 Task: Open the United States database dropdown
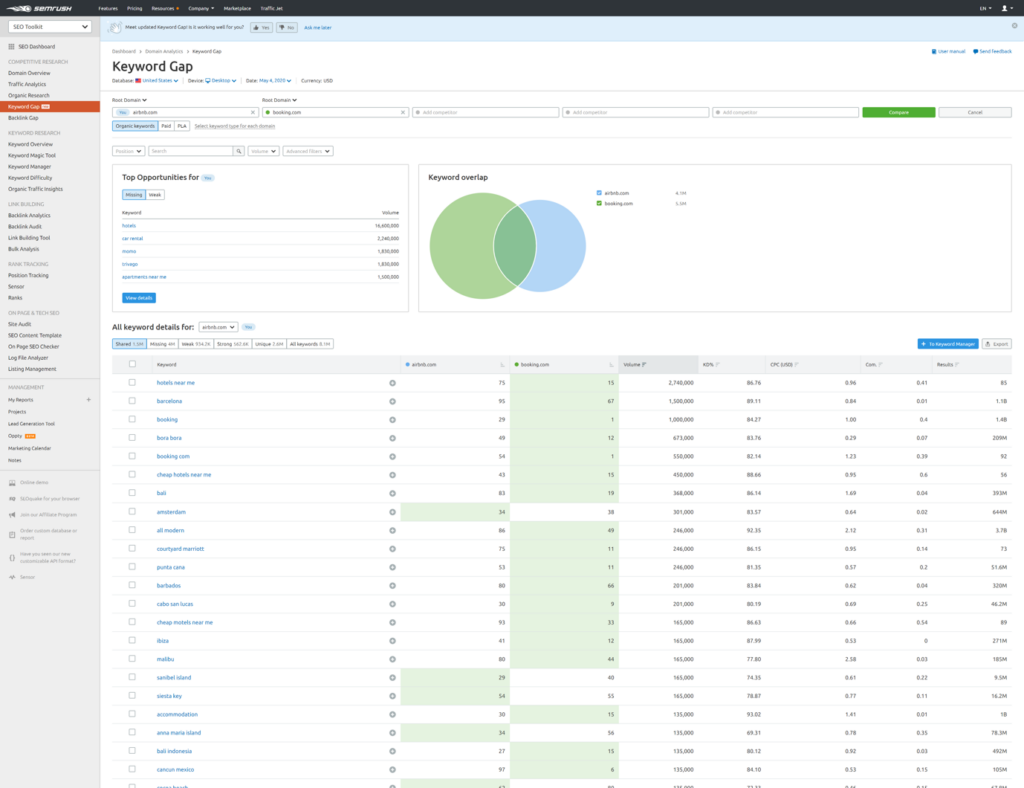click(x=157, y=81)
